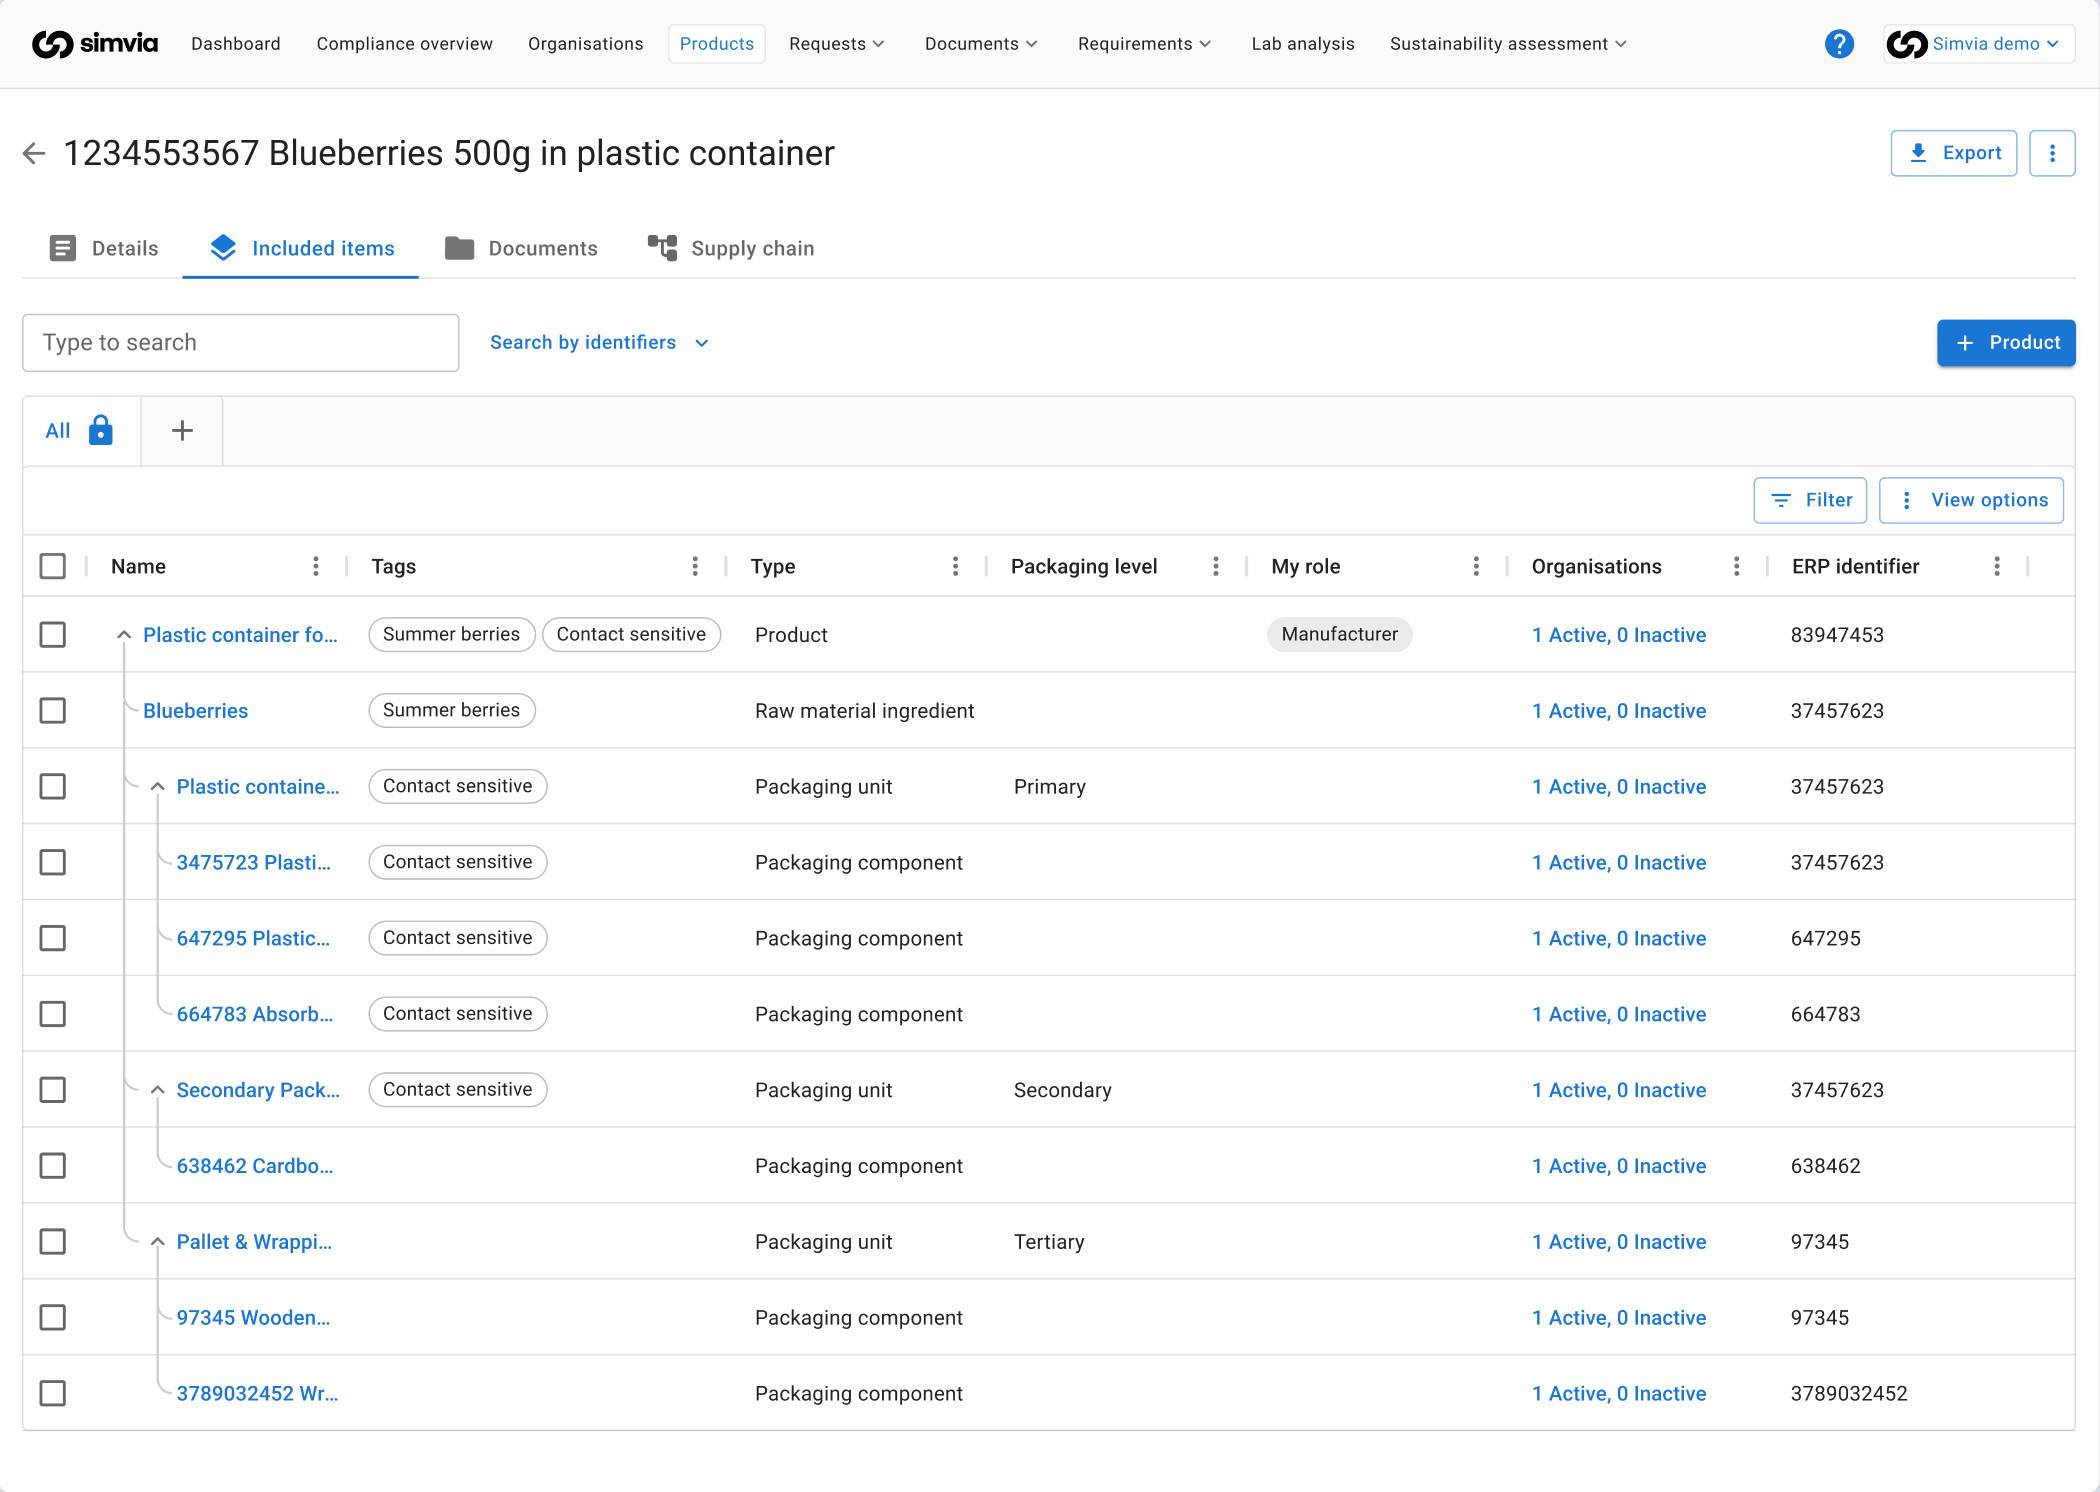Screen dimensions: 2100x1492
Task: Open ERP identifier column options menu
Action: tap(1997, 566)
